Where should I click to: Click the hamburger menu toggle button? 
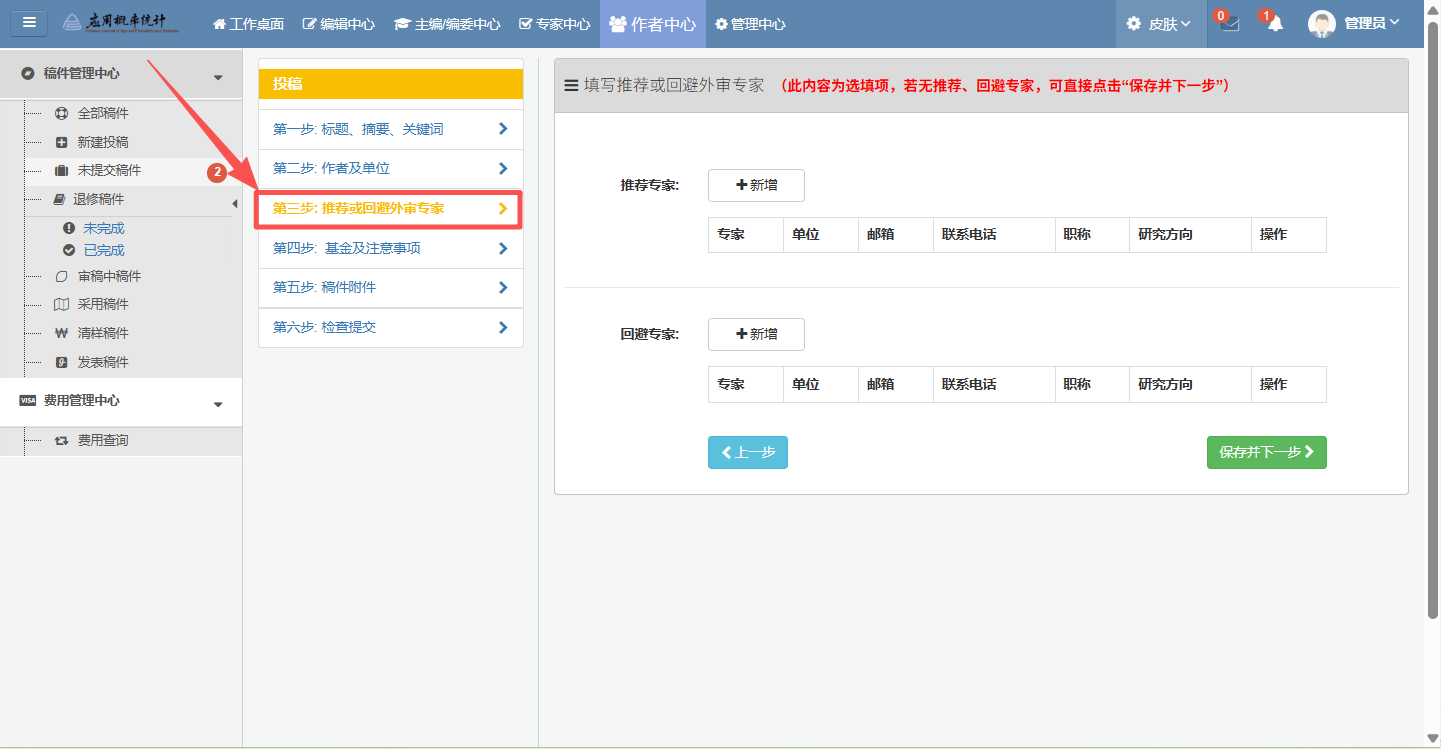pos(28,23)
